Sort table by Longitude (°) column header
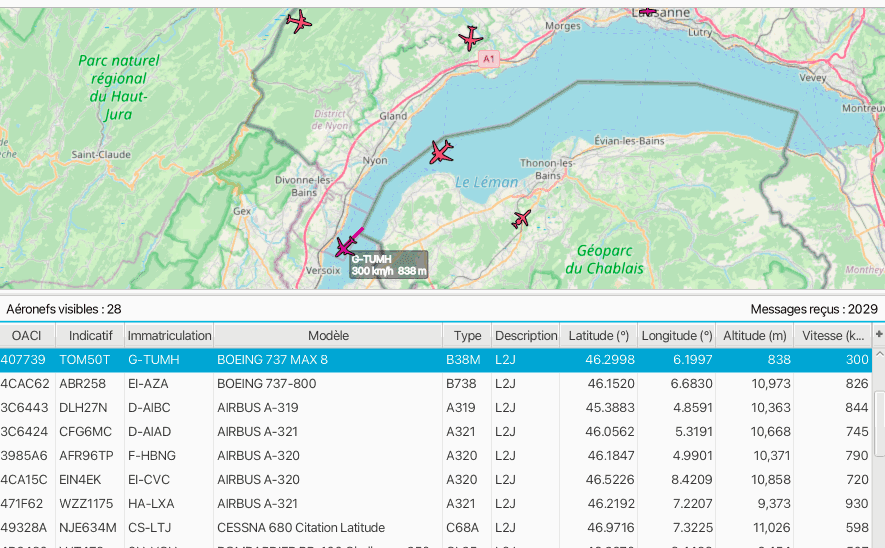This screenshot has width=885, height=548. [x=677, y=336]
